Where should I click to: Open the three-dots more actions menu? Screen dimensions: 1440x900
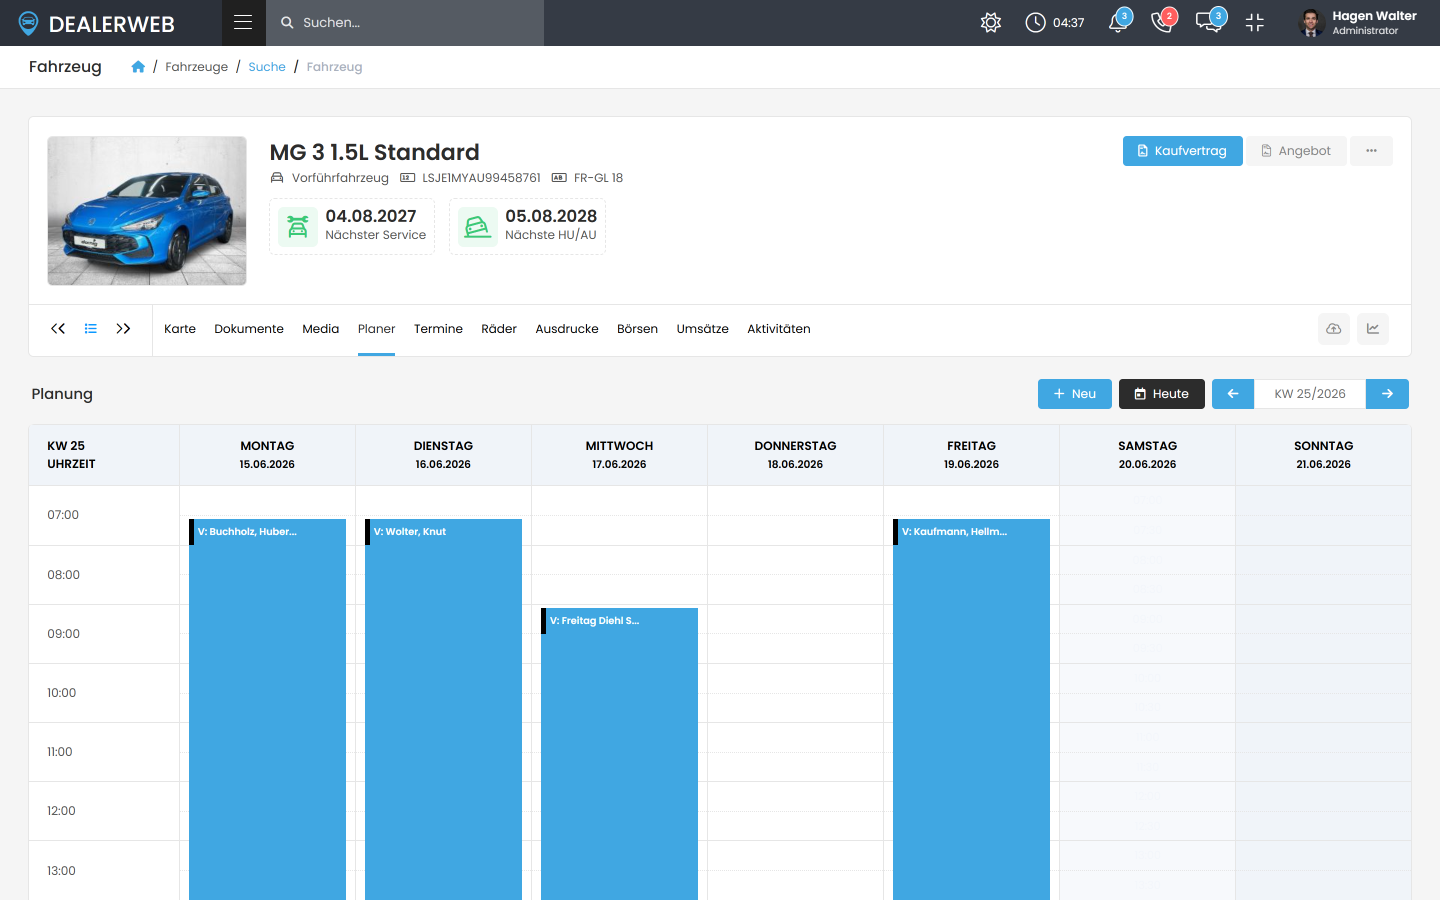tap(1372, 151)
